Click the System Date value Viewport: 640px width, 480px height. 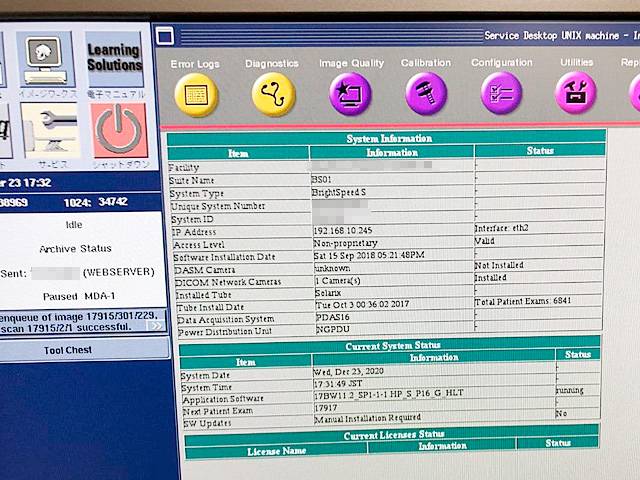point(348,372)
